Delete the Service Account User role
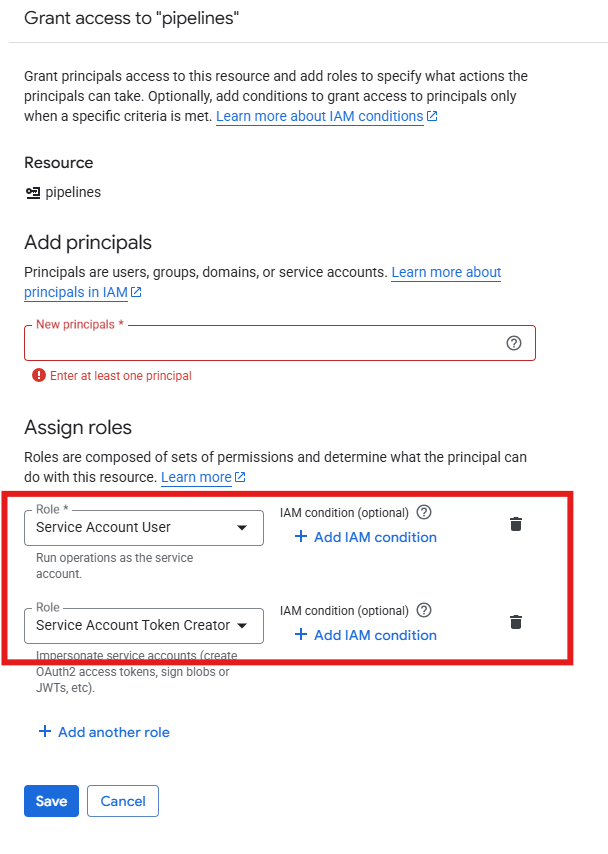This screenshot has height=854, width=608. (x=516, y=524)
